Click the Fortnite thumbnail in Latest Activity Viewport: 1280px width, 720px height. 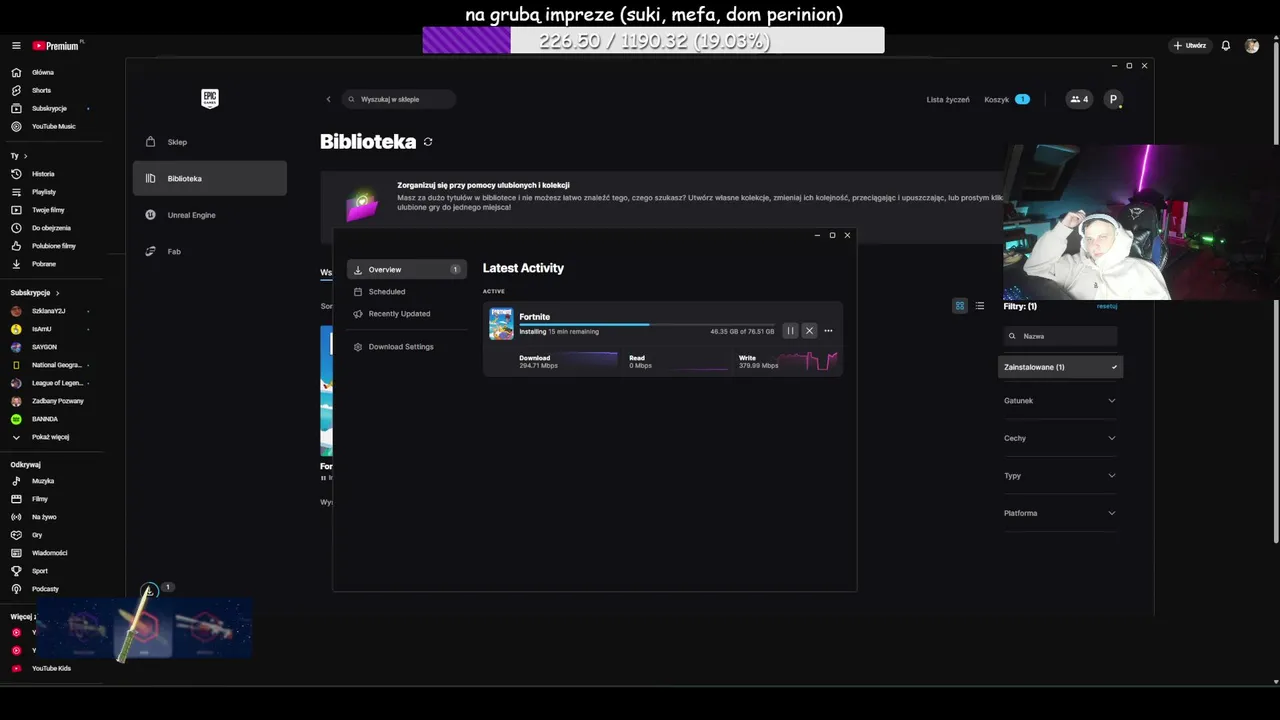click(501, 324)
